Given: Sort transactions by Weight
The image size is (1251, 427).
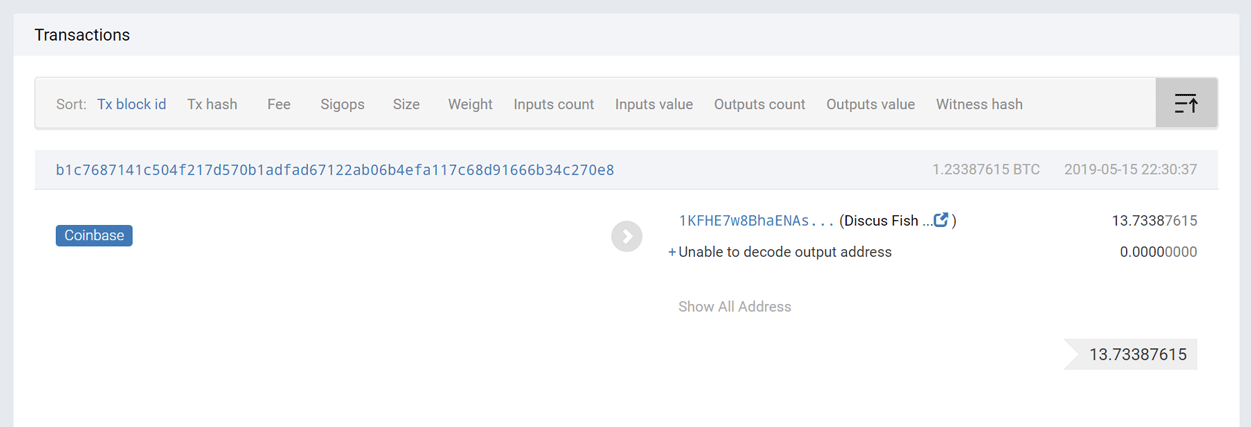Looking at the screenshot, I should [x=470, y=104].
